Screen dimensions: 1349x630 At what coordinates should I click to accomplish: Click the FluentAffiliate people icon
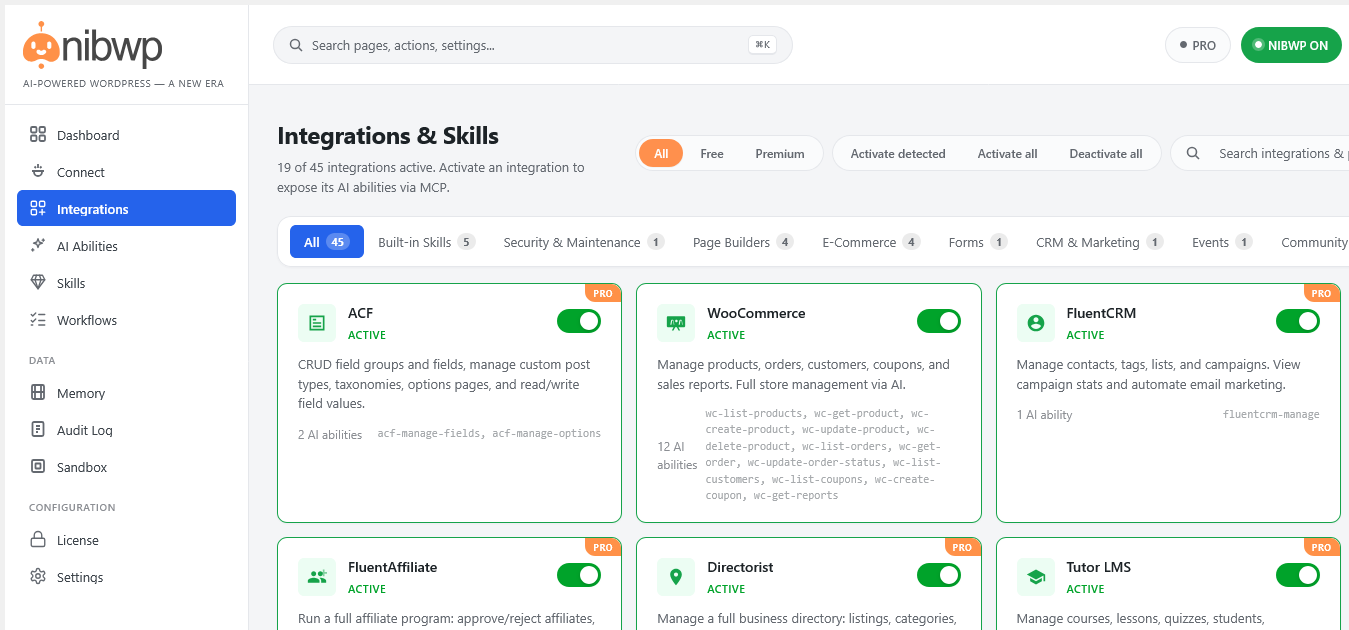pyautogui.click(x=317, y=577)
